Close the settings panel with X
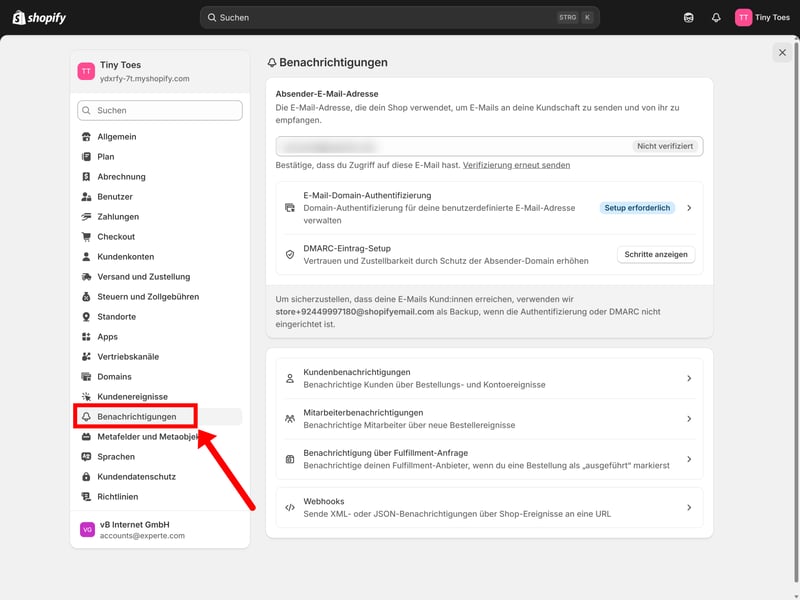 (x=782, y=52)
